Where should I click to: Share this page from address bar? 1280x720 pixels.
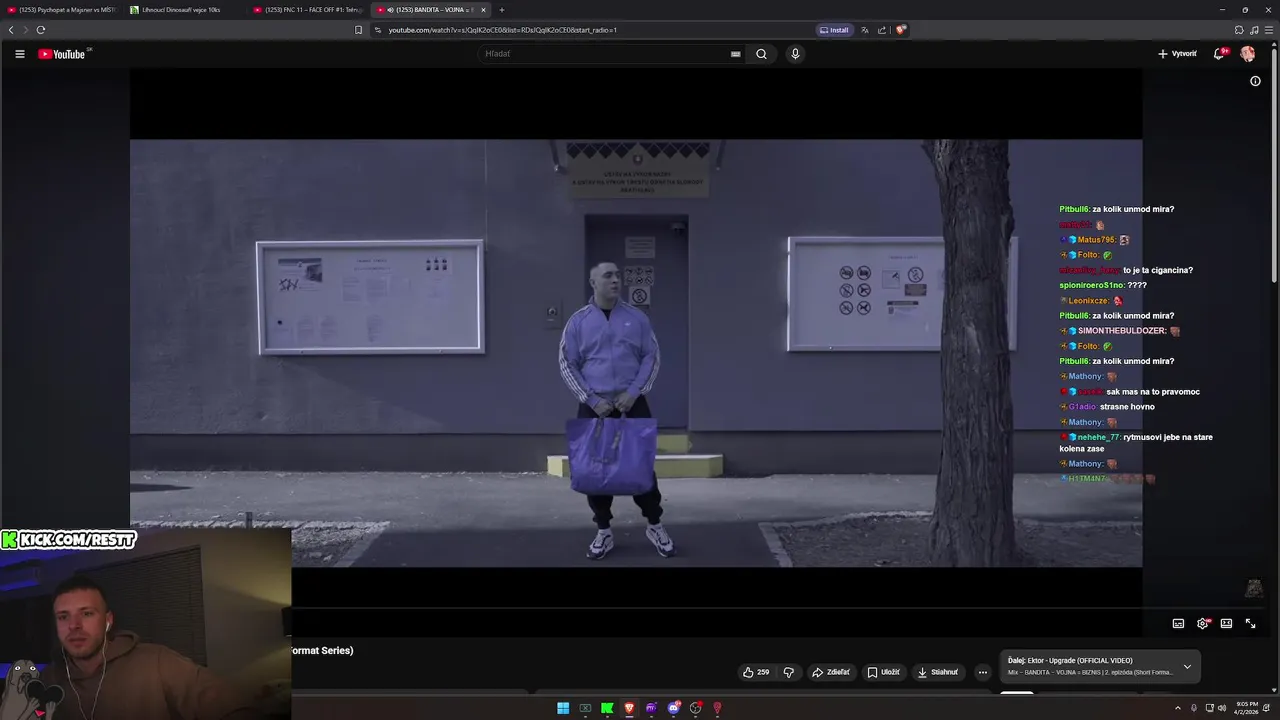coord(882,30)
